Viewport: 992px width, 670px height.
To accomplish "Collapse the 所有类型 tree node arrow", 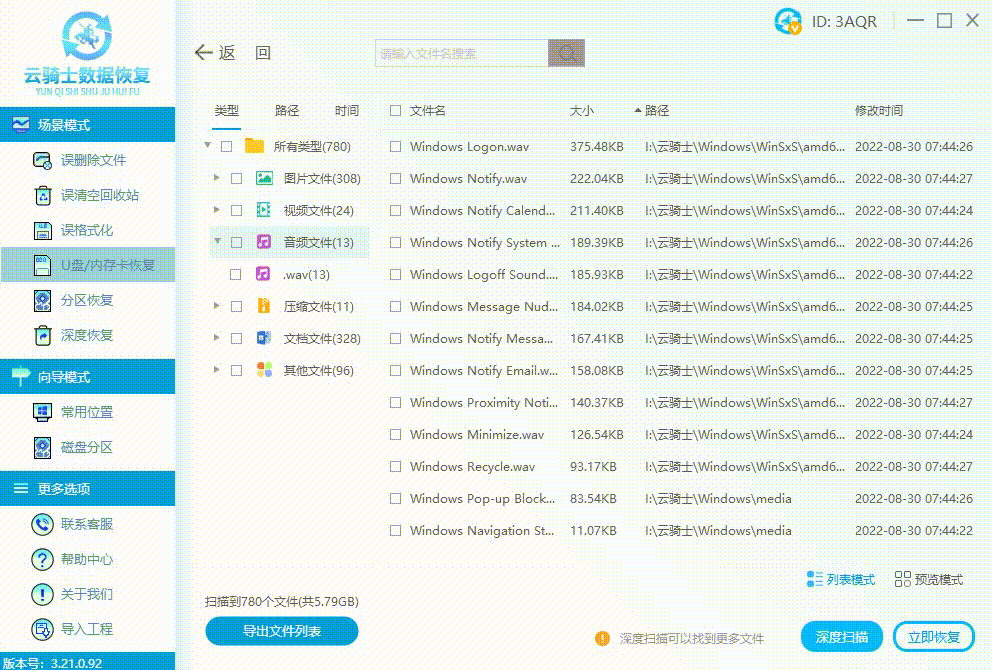I will (x=208, y=146).
